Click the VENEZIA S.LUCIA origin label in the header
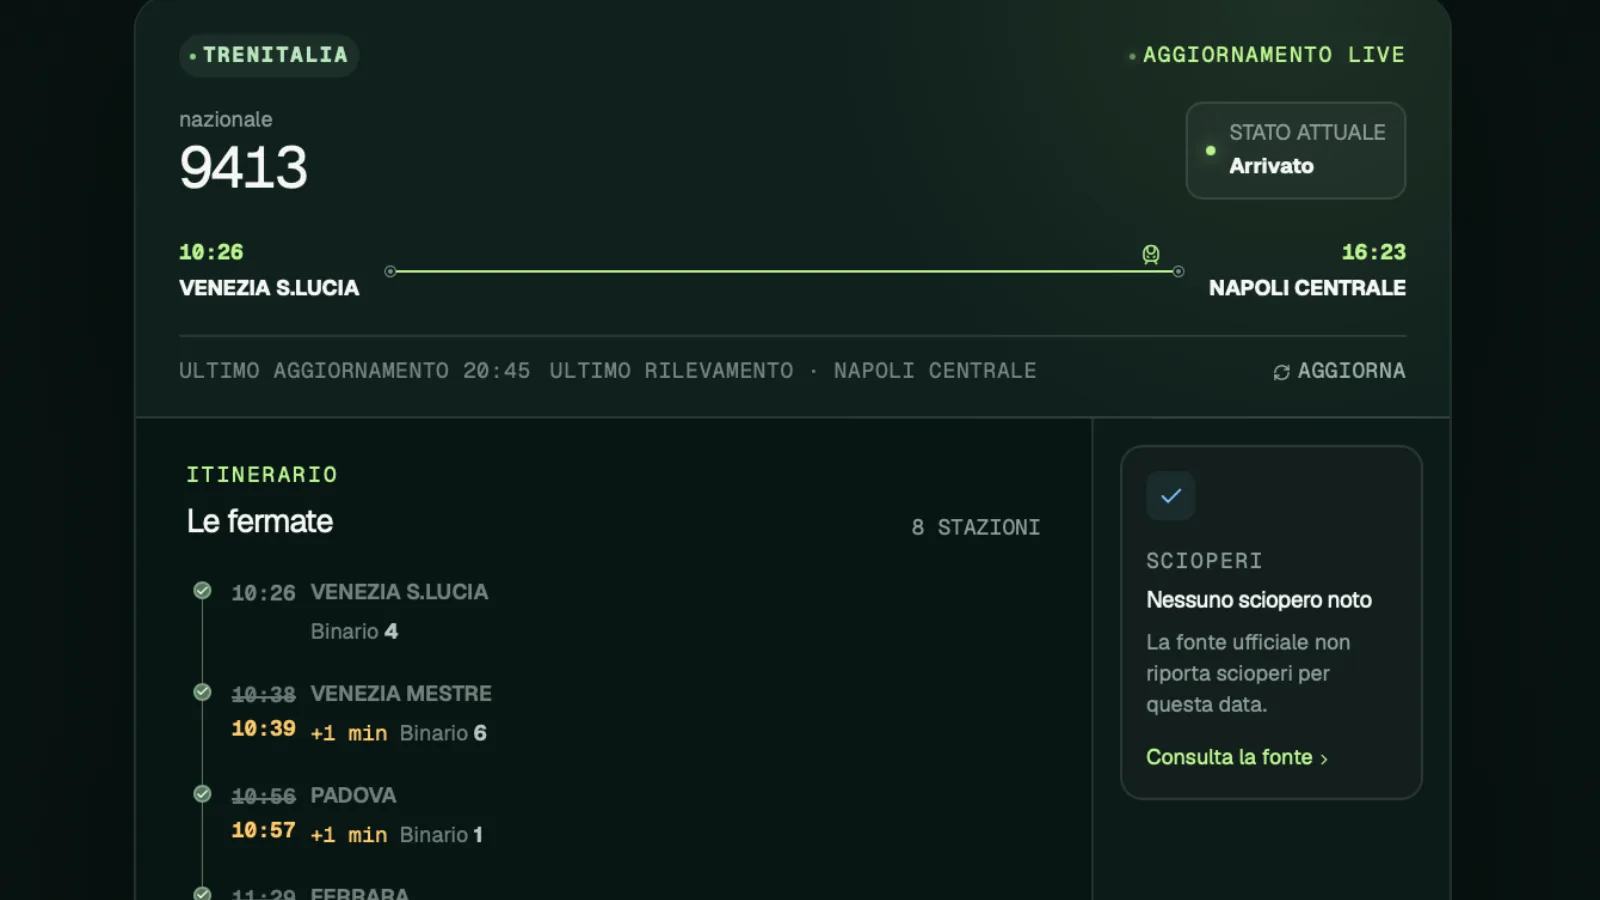Screen dimensions: 1600x900 (x=269, y=288)
